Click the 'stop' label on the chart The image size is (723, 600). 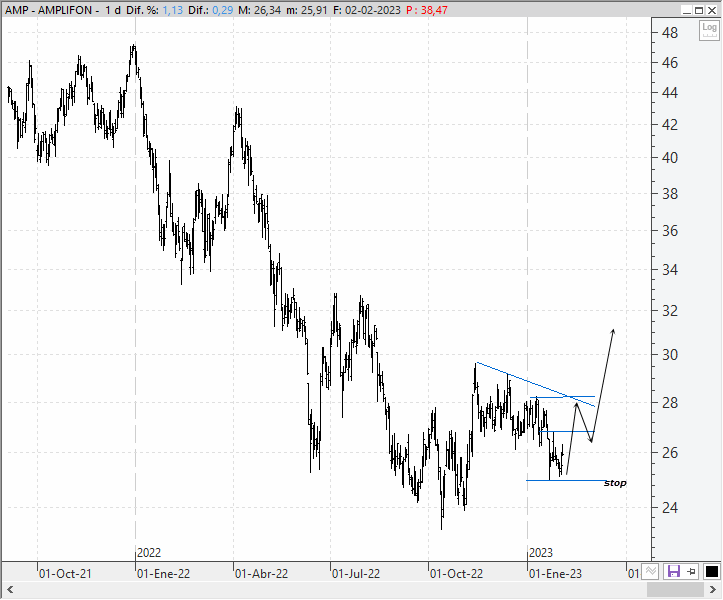point(615,483)
